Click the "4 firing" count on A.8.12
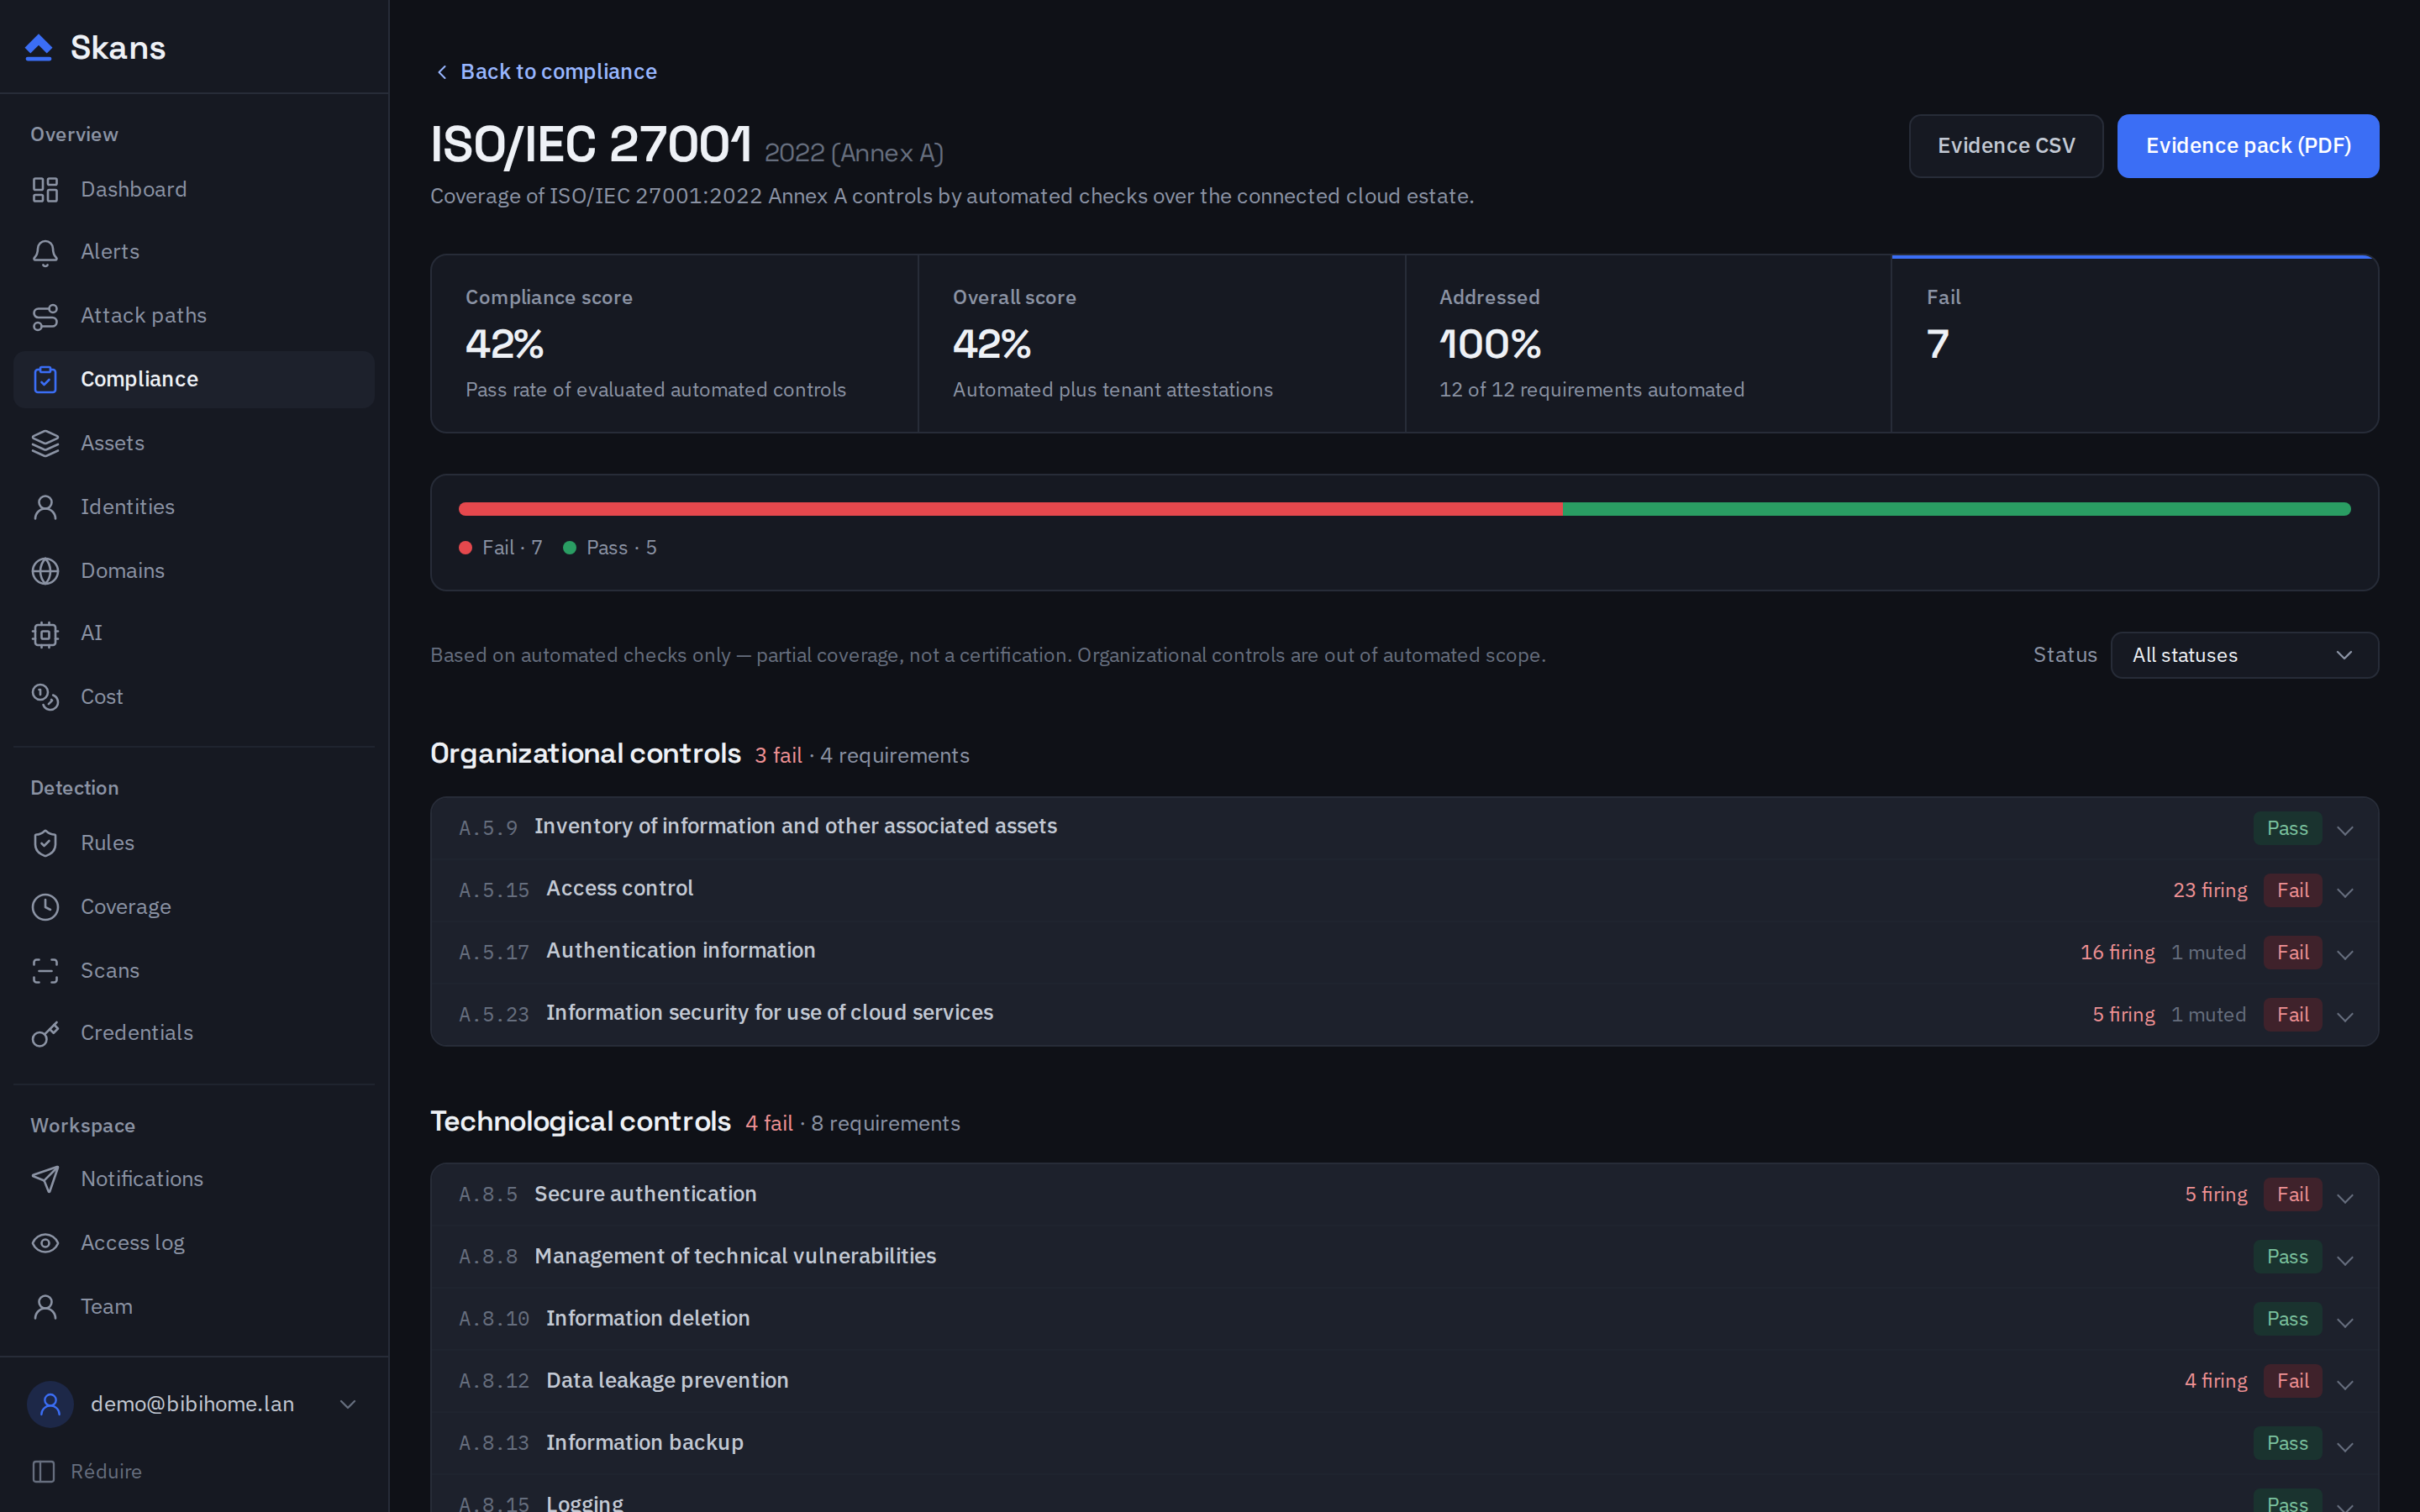2420x1512 pixels. [2215, 1381]
